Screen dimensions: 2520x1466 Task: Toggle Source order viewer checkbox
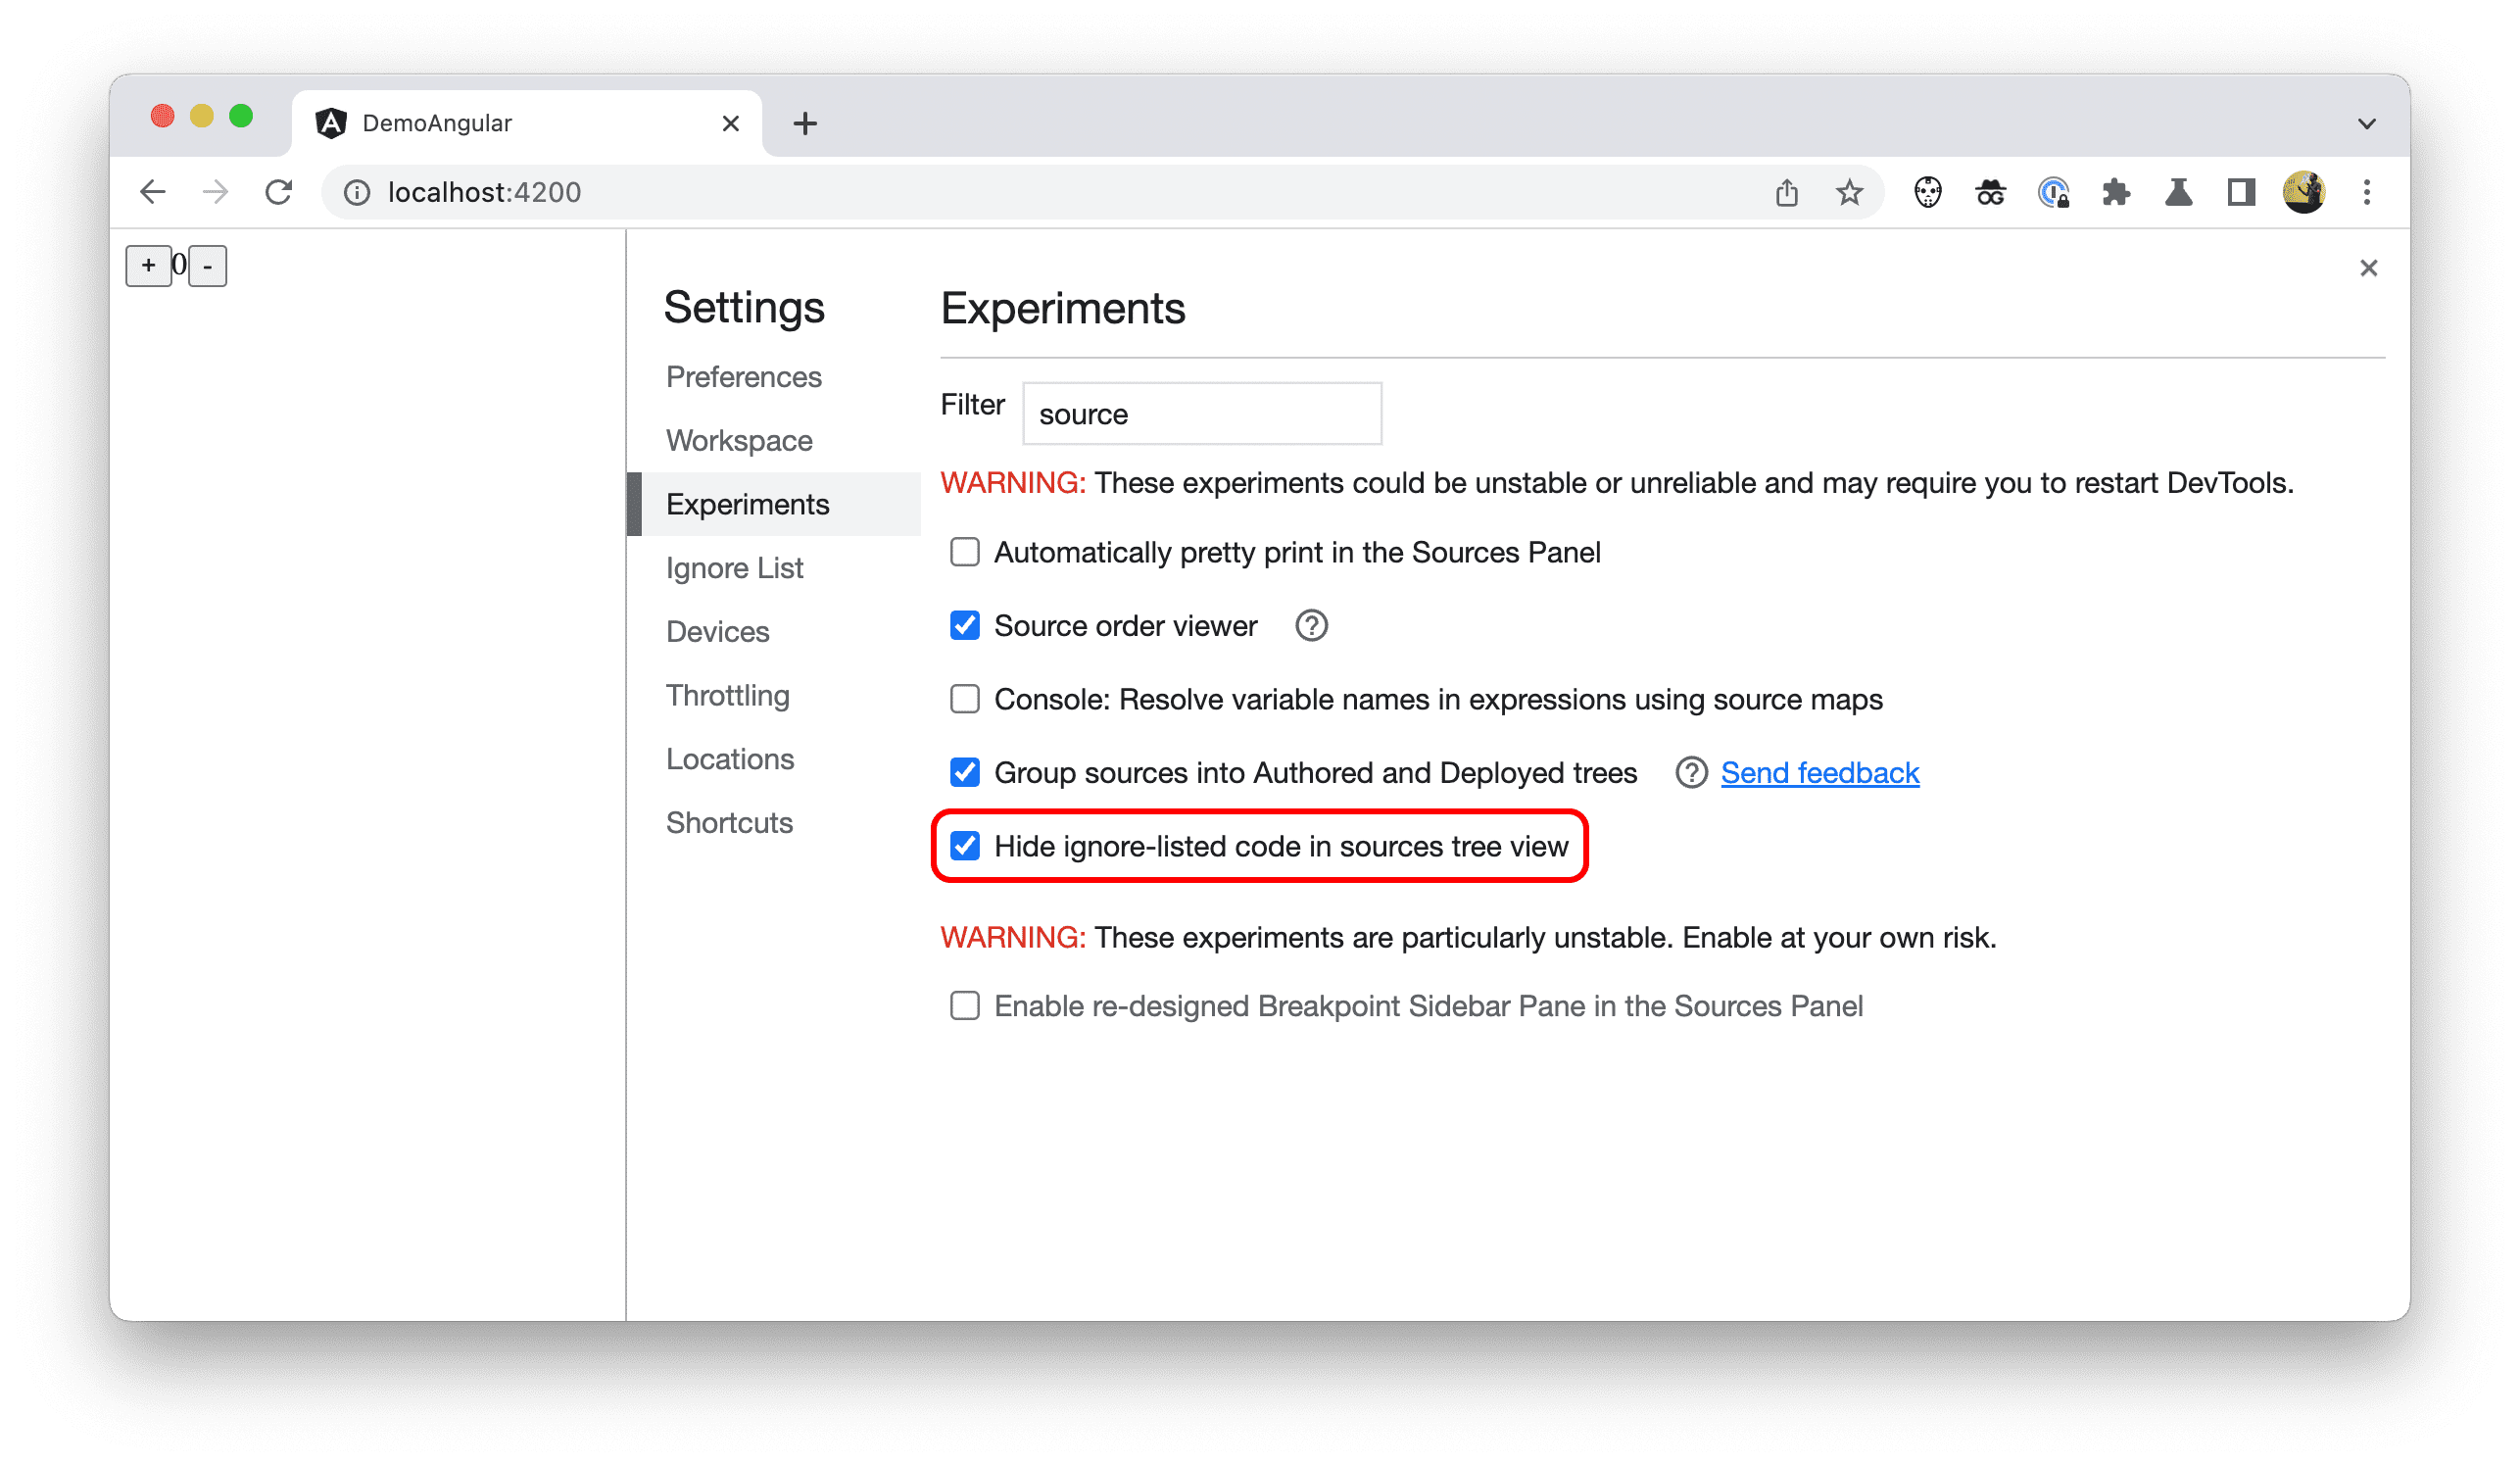click(966, 625)
